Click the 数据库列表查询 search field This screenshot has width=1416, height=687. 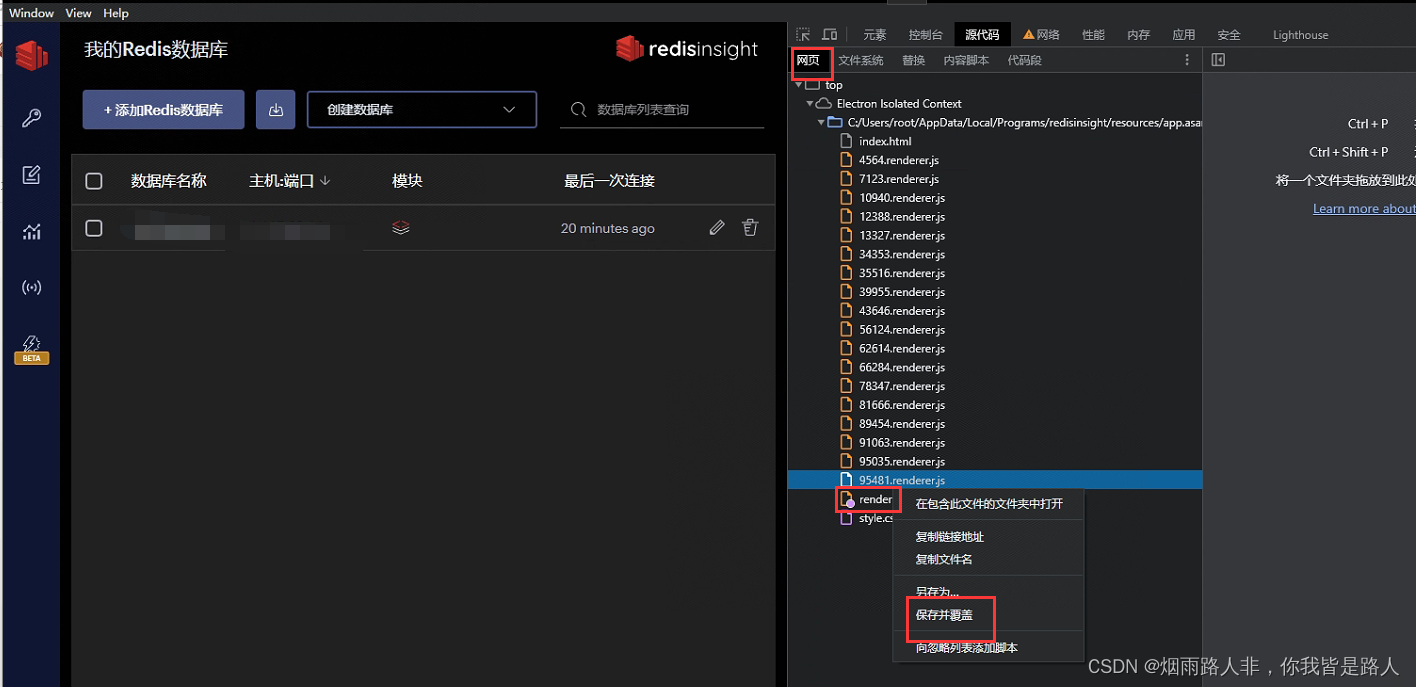pyautogui.click(x=662, y=110)
